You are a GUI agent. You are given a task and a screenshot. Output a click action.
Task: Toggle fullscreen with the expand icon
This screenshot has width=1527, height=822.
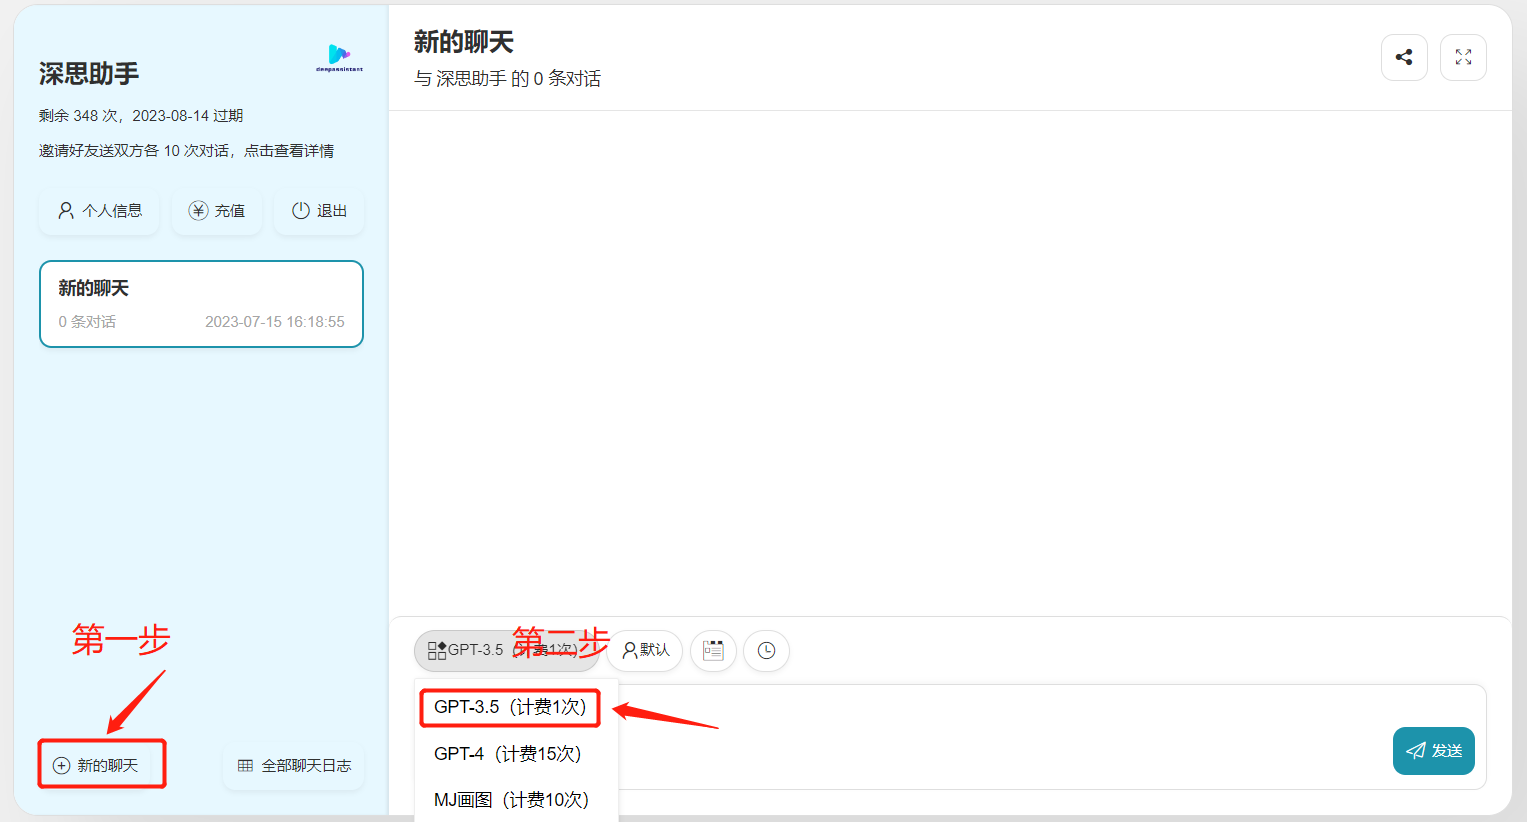click(x=1463, y=57)
